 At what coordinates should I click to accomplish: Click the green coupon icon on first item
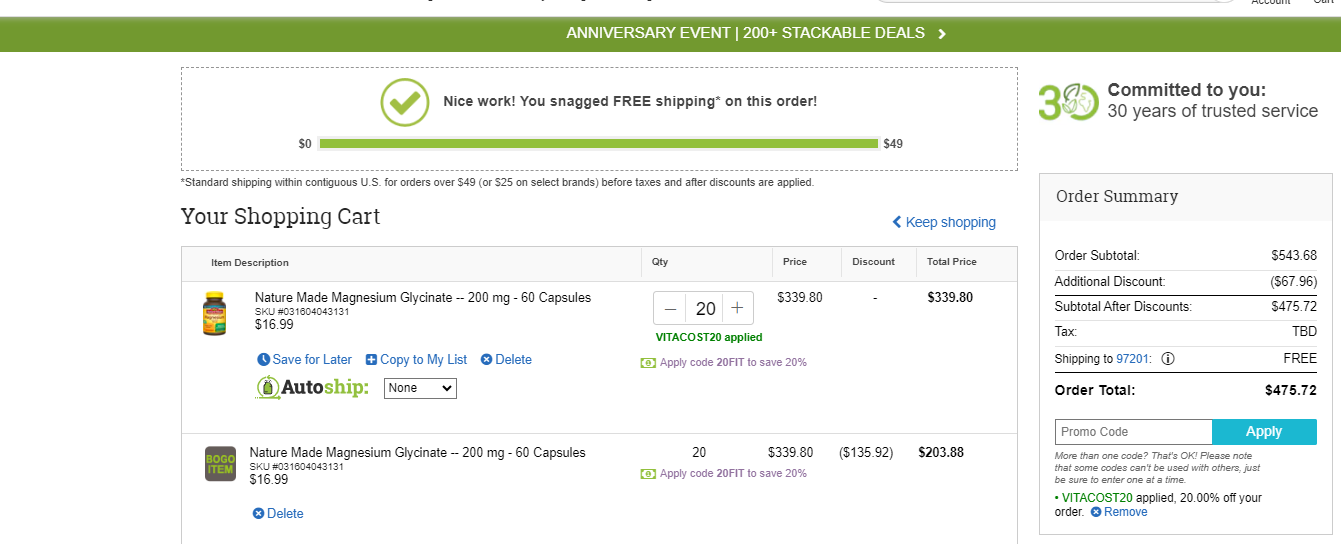(648, 362)
